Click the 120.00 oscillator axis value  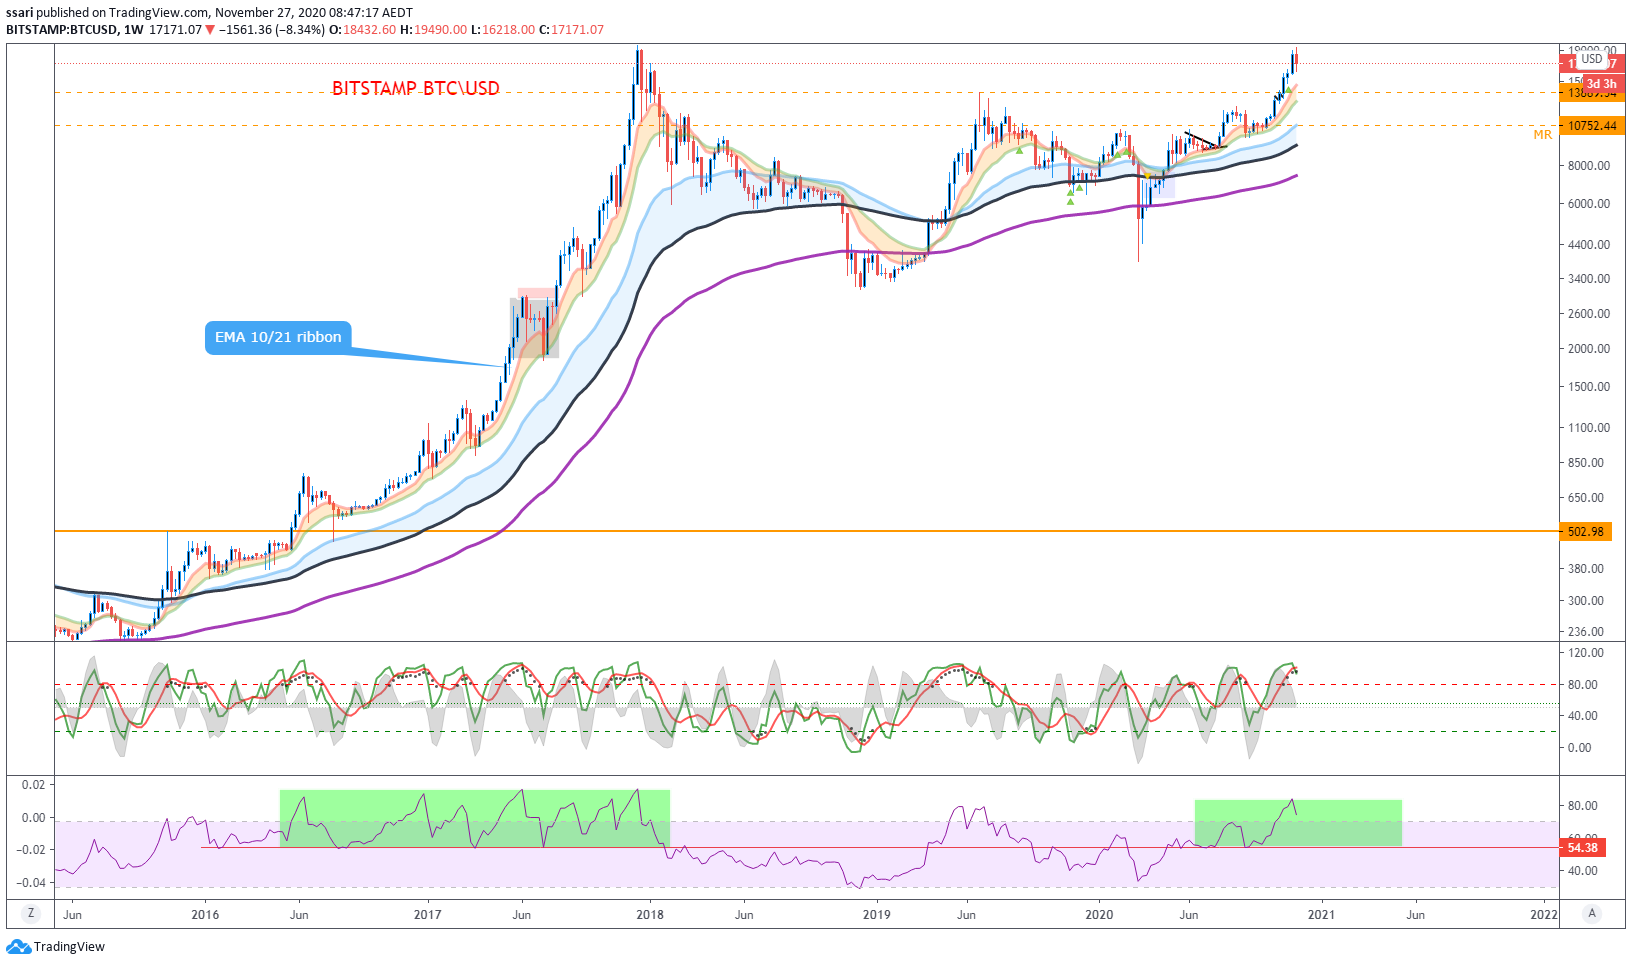click(1586, 653)
